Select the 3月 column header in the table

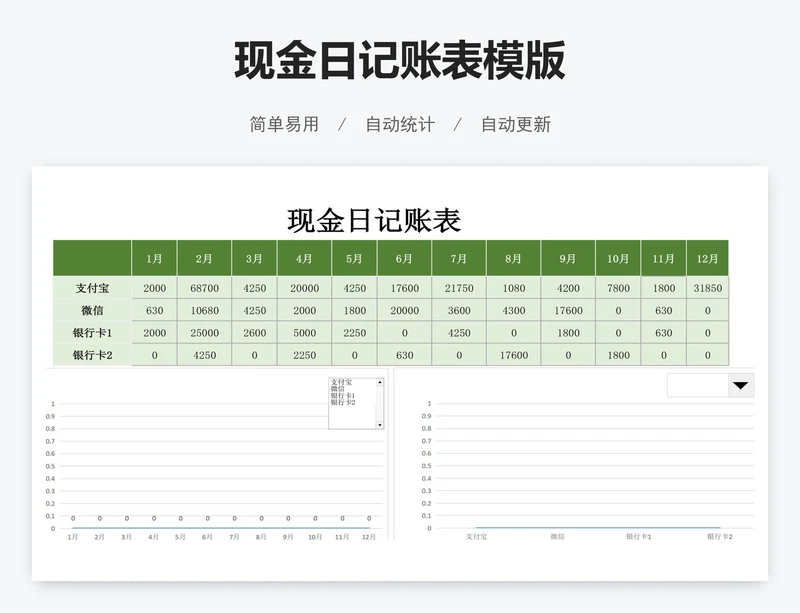[x=254, y=259]
